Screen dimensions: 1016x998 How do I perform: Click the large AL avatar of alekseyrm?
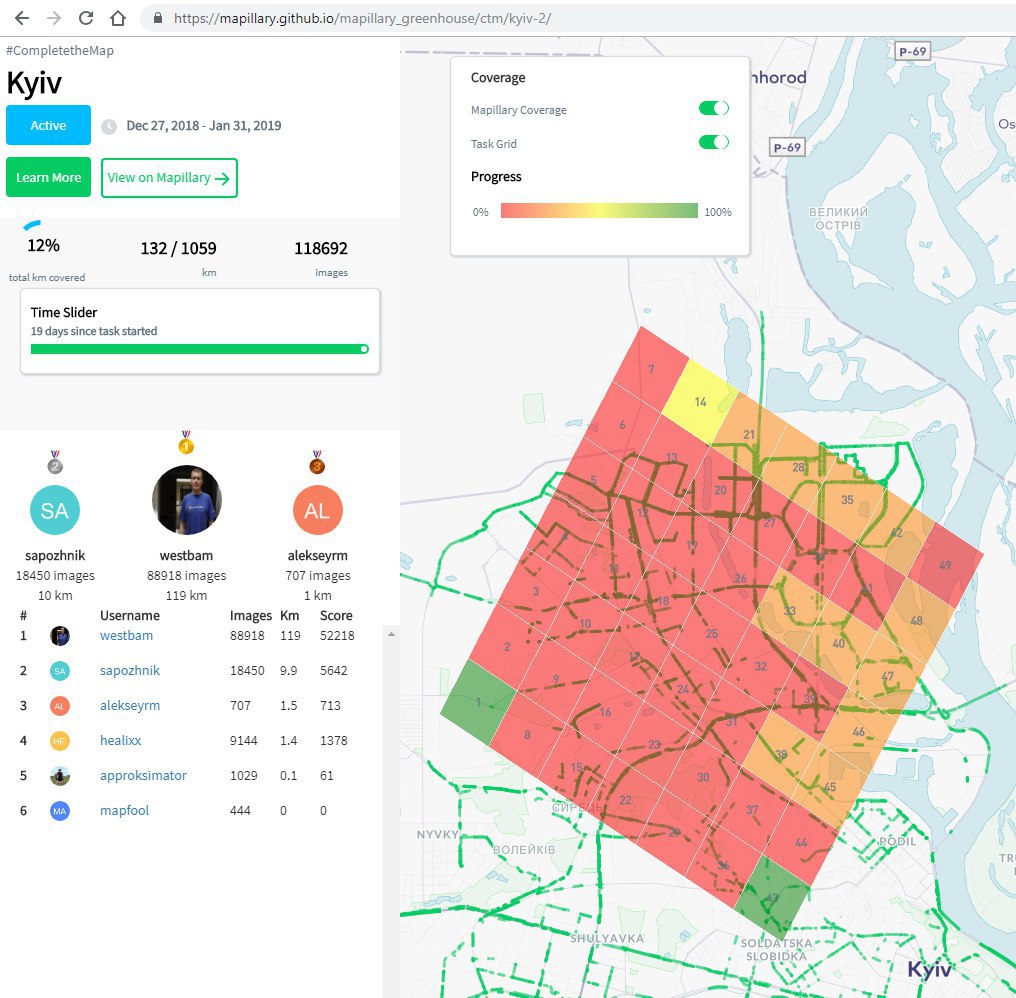(x=318, y=510)
